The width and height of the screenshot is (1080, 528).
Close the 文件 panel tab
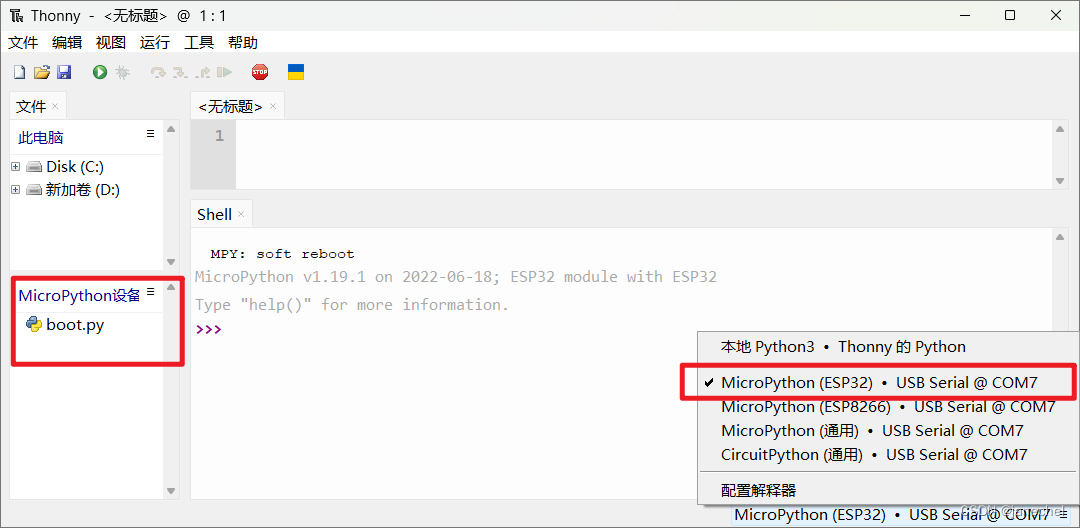[55, 107]
